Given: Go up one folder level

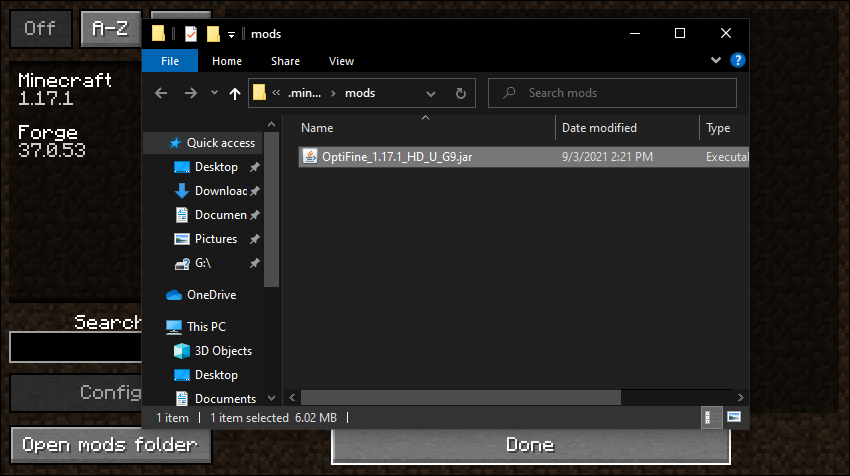Looking at the screenshot, I should click(234, 93).
